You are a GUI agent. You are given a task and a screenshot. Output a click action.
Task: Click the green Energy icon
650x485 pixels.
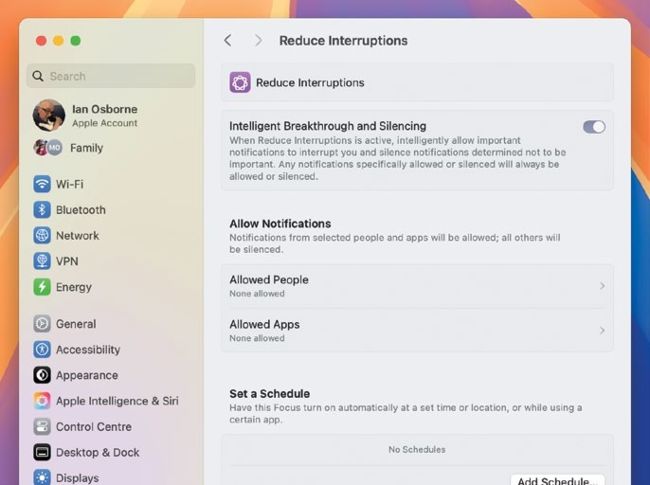click(42, 287)
